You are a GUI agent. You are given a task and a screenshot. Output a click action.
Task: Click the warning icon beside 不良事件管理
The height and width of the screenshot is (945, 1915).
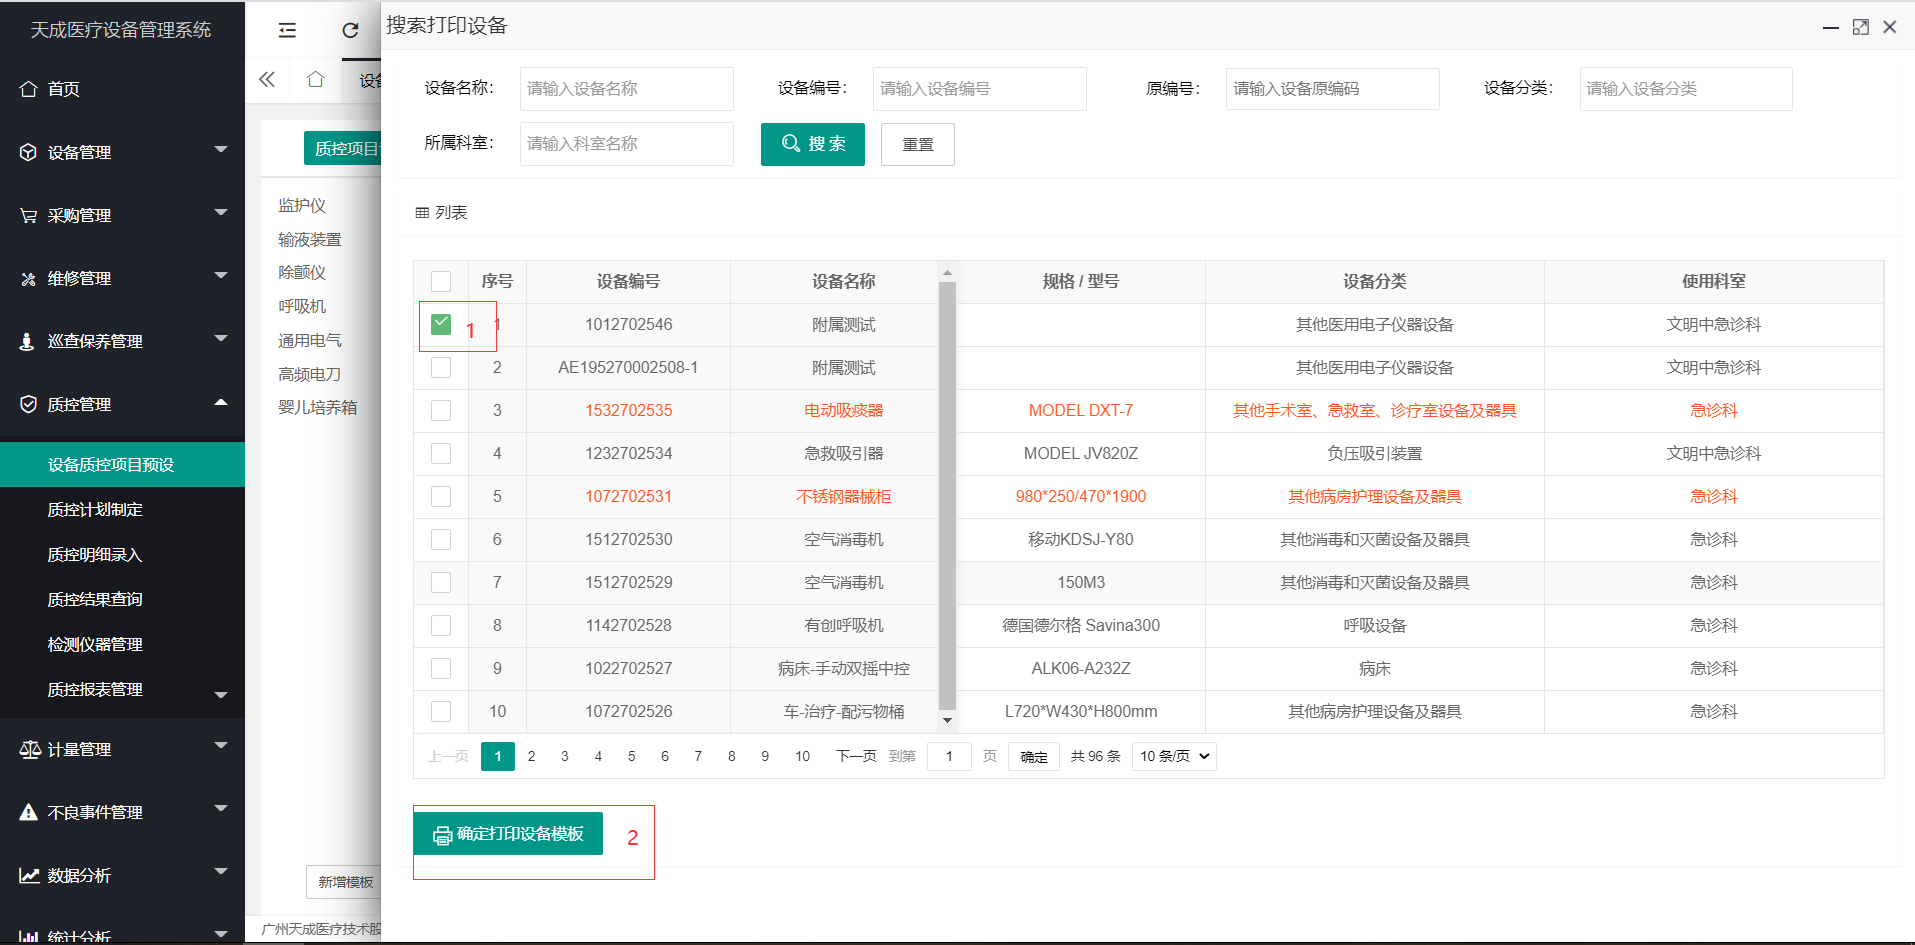tap(29, 812)
